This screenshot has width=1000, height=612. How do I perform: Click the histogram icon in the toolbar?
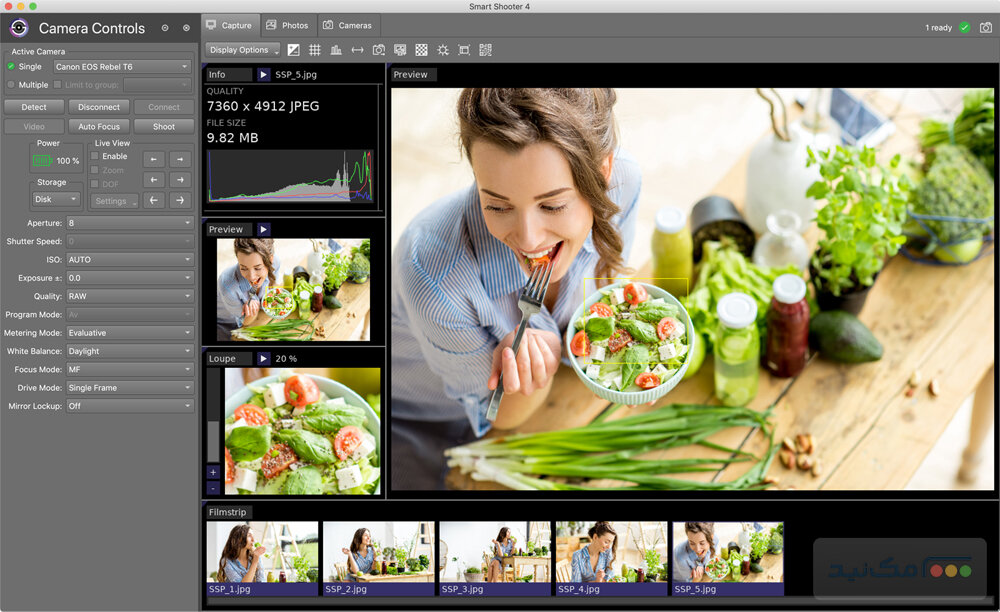[x=336, y=50]
